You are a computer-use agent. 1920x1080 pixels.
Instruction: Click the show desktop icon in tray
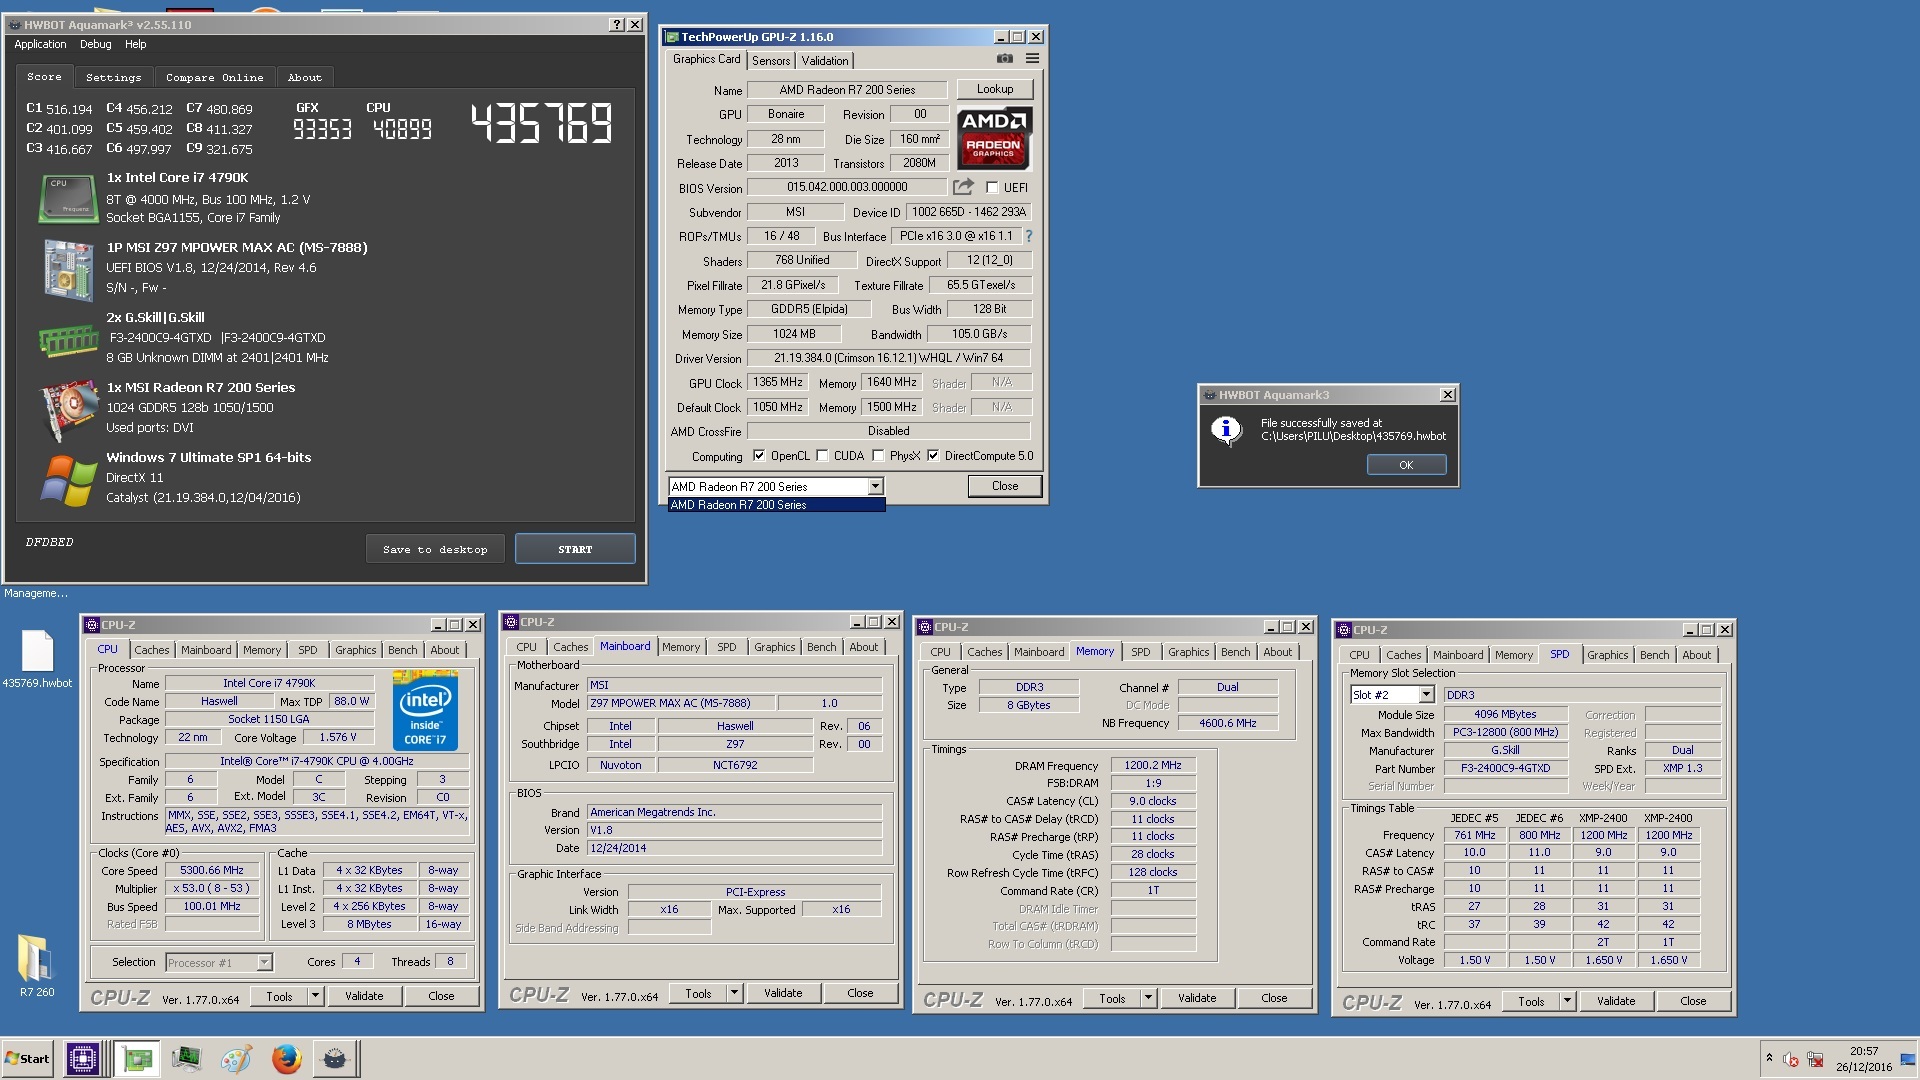[1908, 1059]
